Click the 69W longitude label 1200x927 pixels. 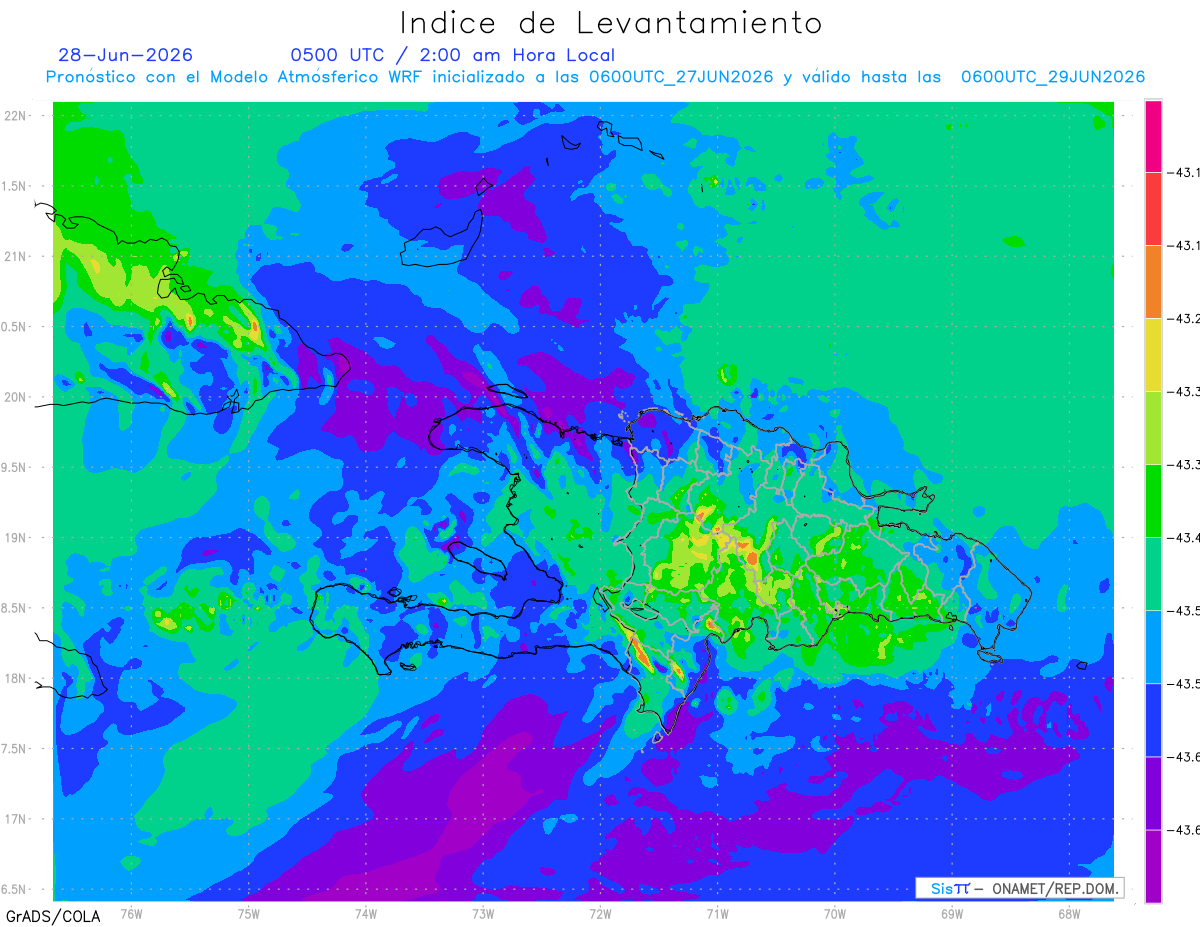click(x=952, y=913)
